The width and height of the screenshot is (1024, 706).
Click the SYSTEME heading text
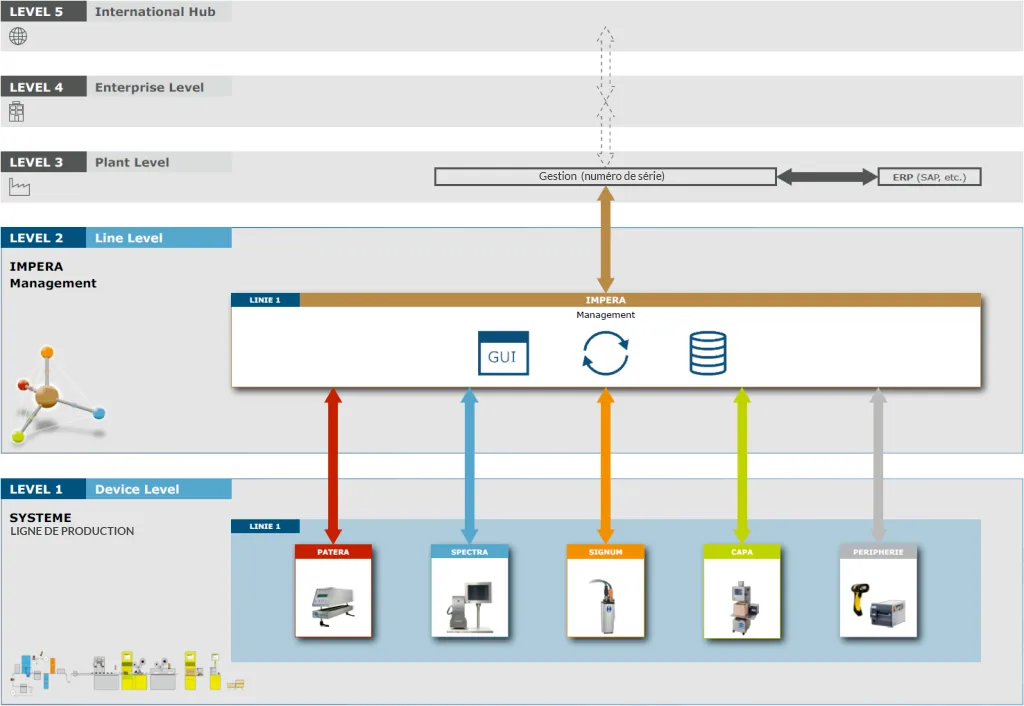pyautogui.click(x=40, y=517)
